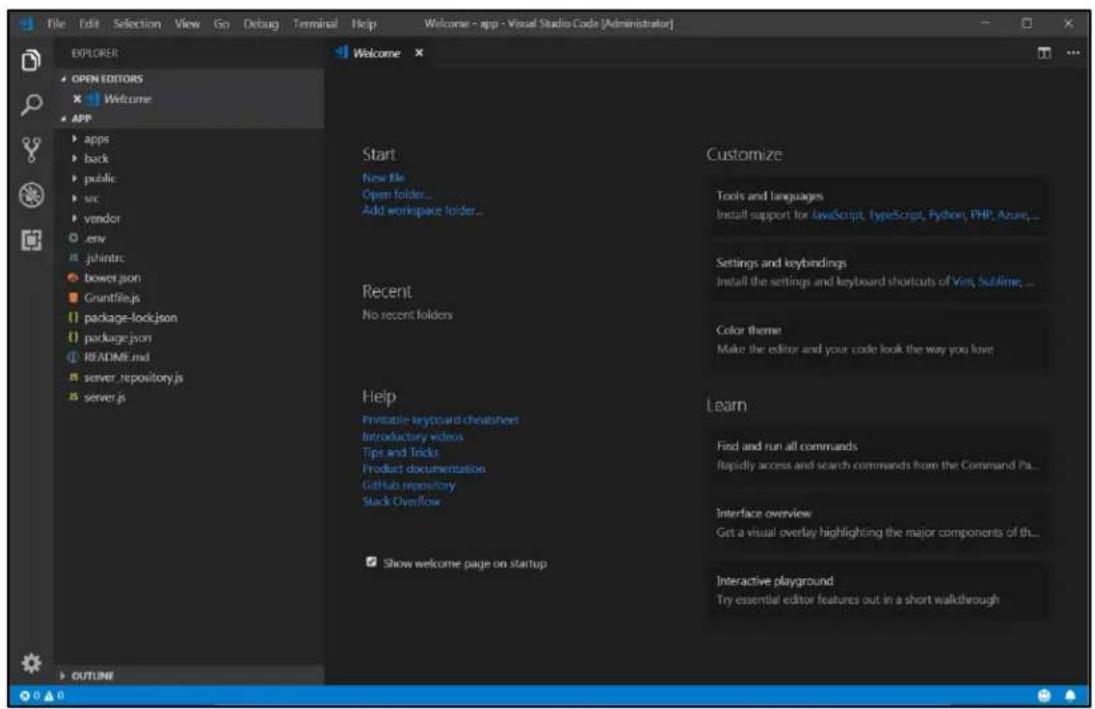Open the Edit menu
Screen dimensions: 1095x709
[x=89, y=24]
